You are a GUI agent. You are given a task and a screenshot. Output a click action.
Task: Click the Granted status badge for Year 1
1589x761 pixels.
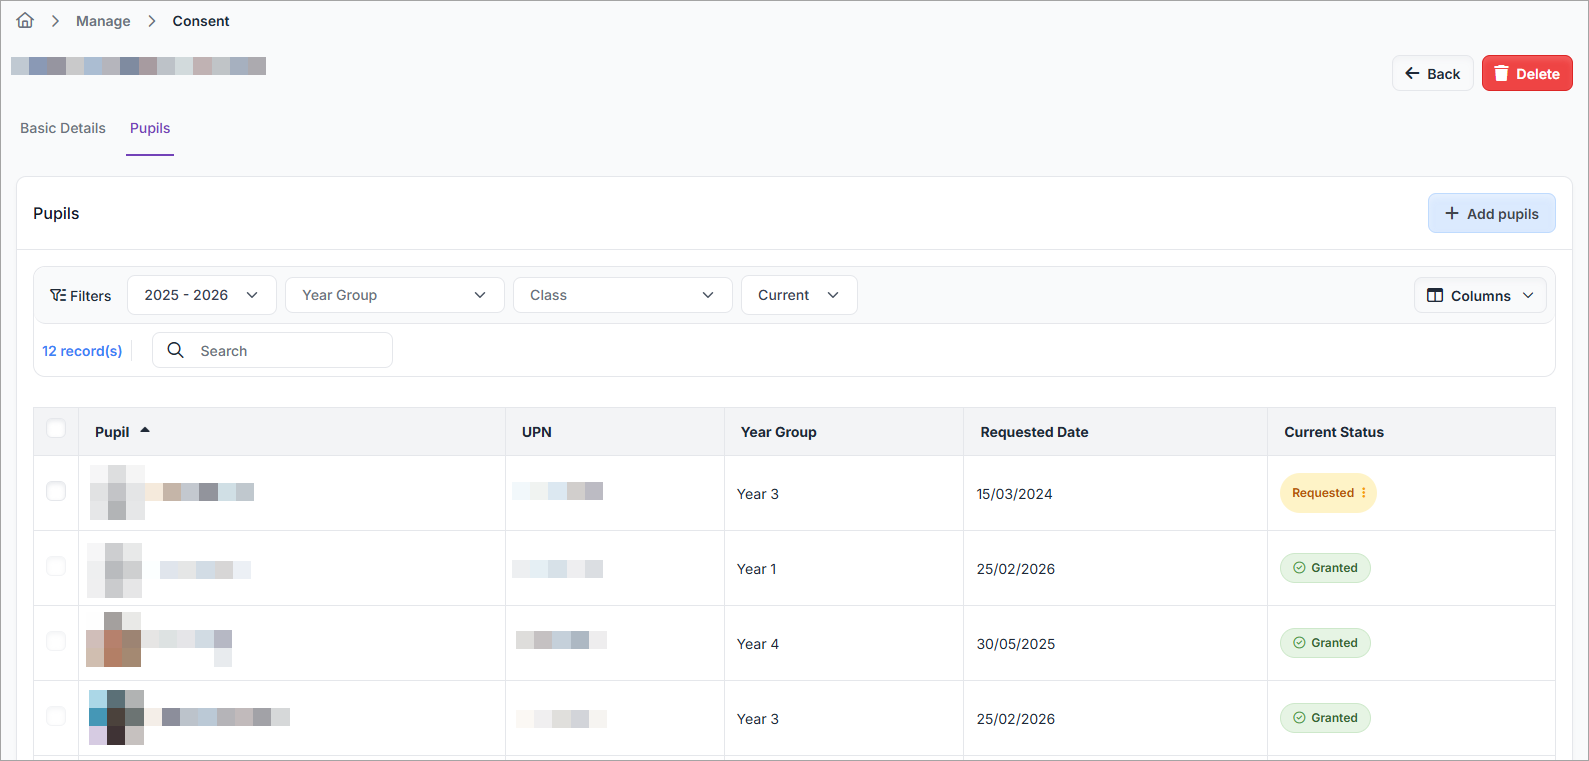[x=1325, y=568]
